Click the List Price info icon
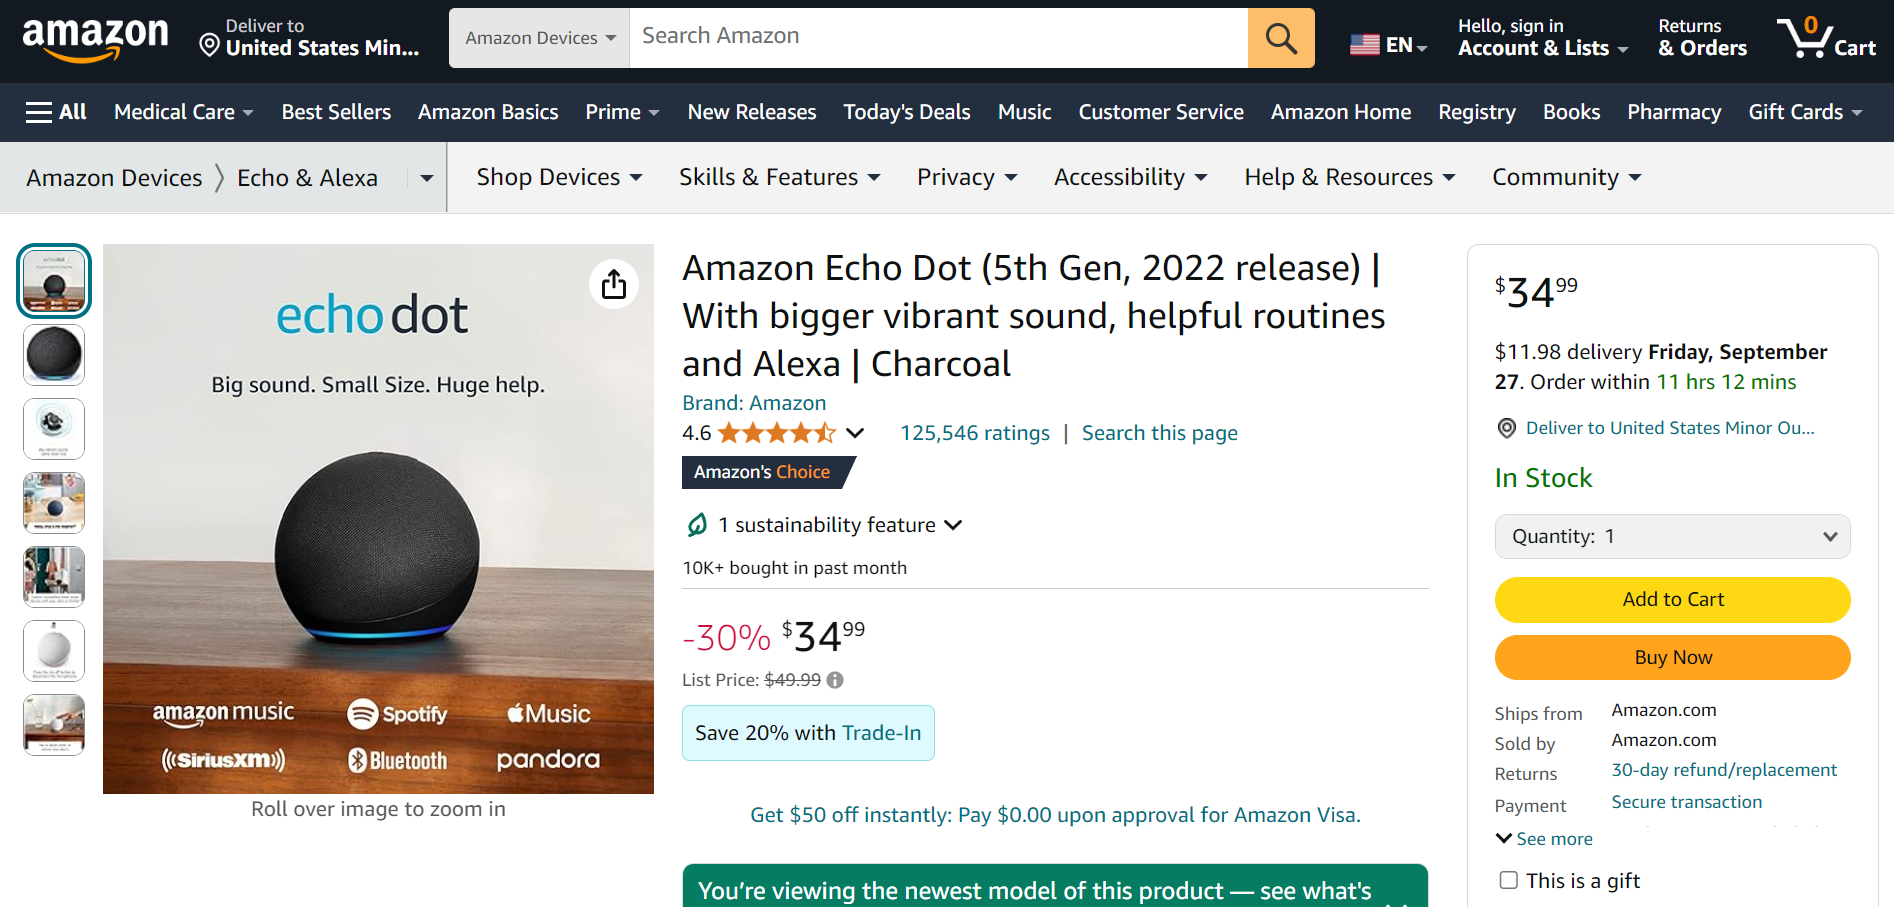The image size is (1894, 907). (x=835, y=680)
